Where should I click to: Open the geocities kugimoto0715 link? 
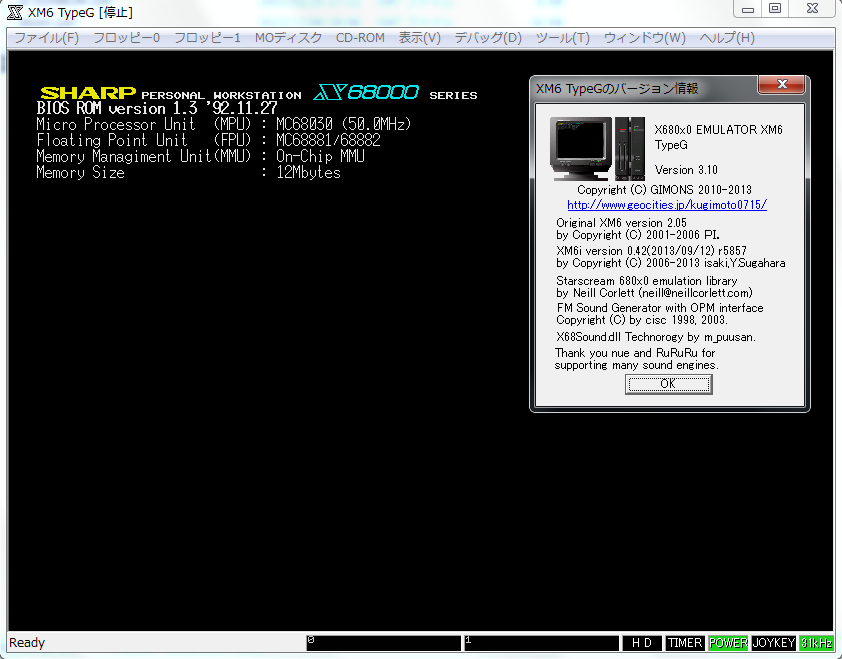(x=667, y=205)
